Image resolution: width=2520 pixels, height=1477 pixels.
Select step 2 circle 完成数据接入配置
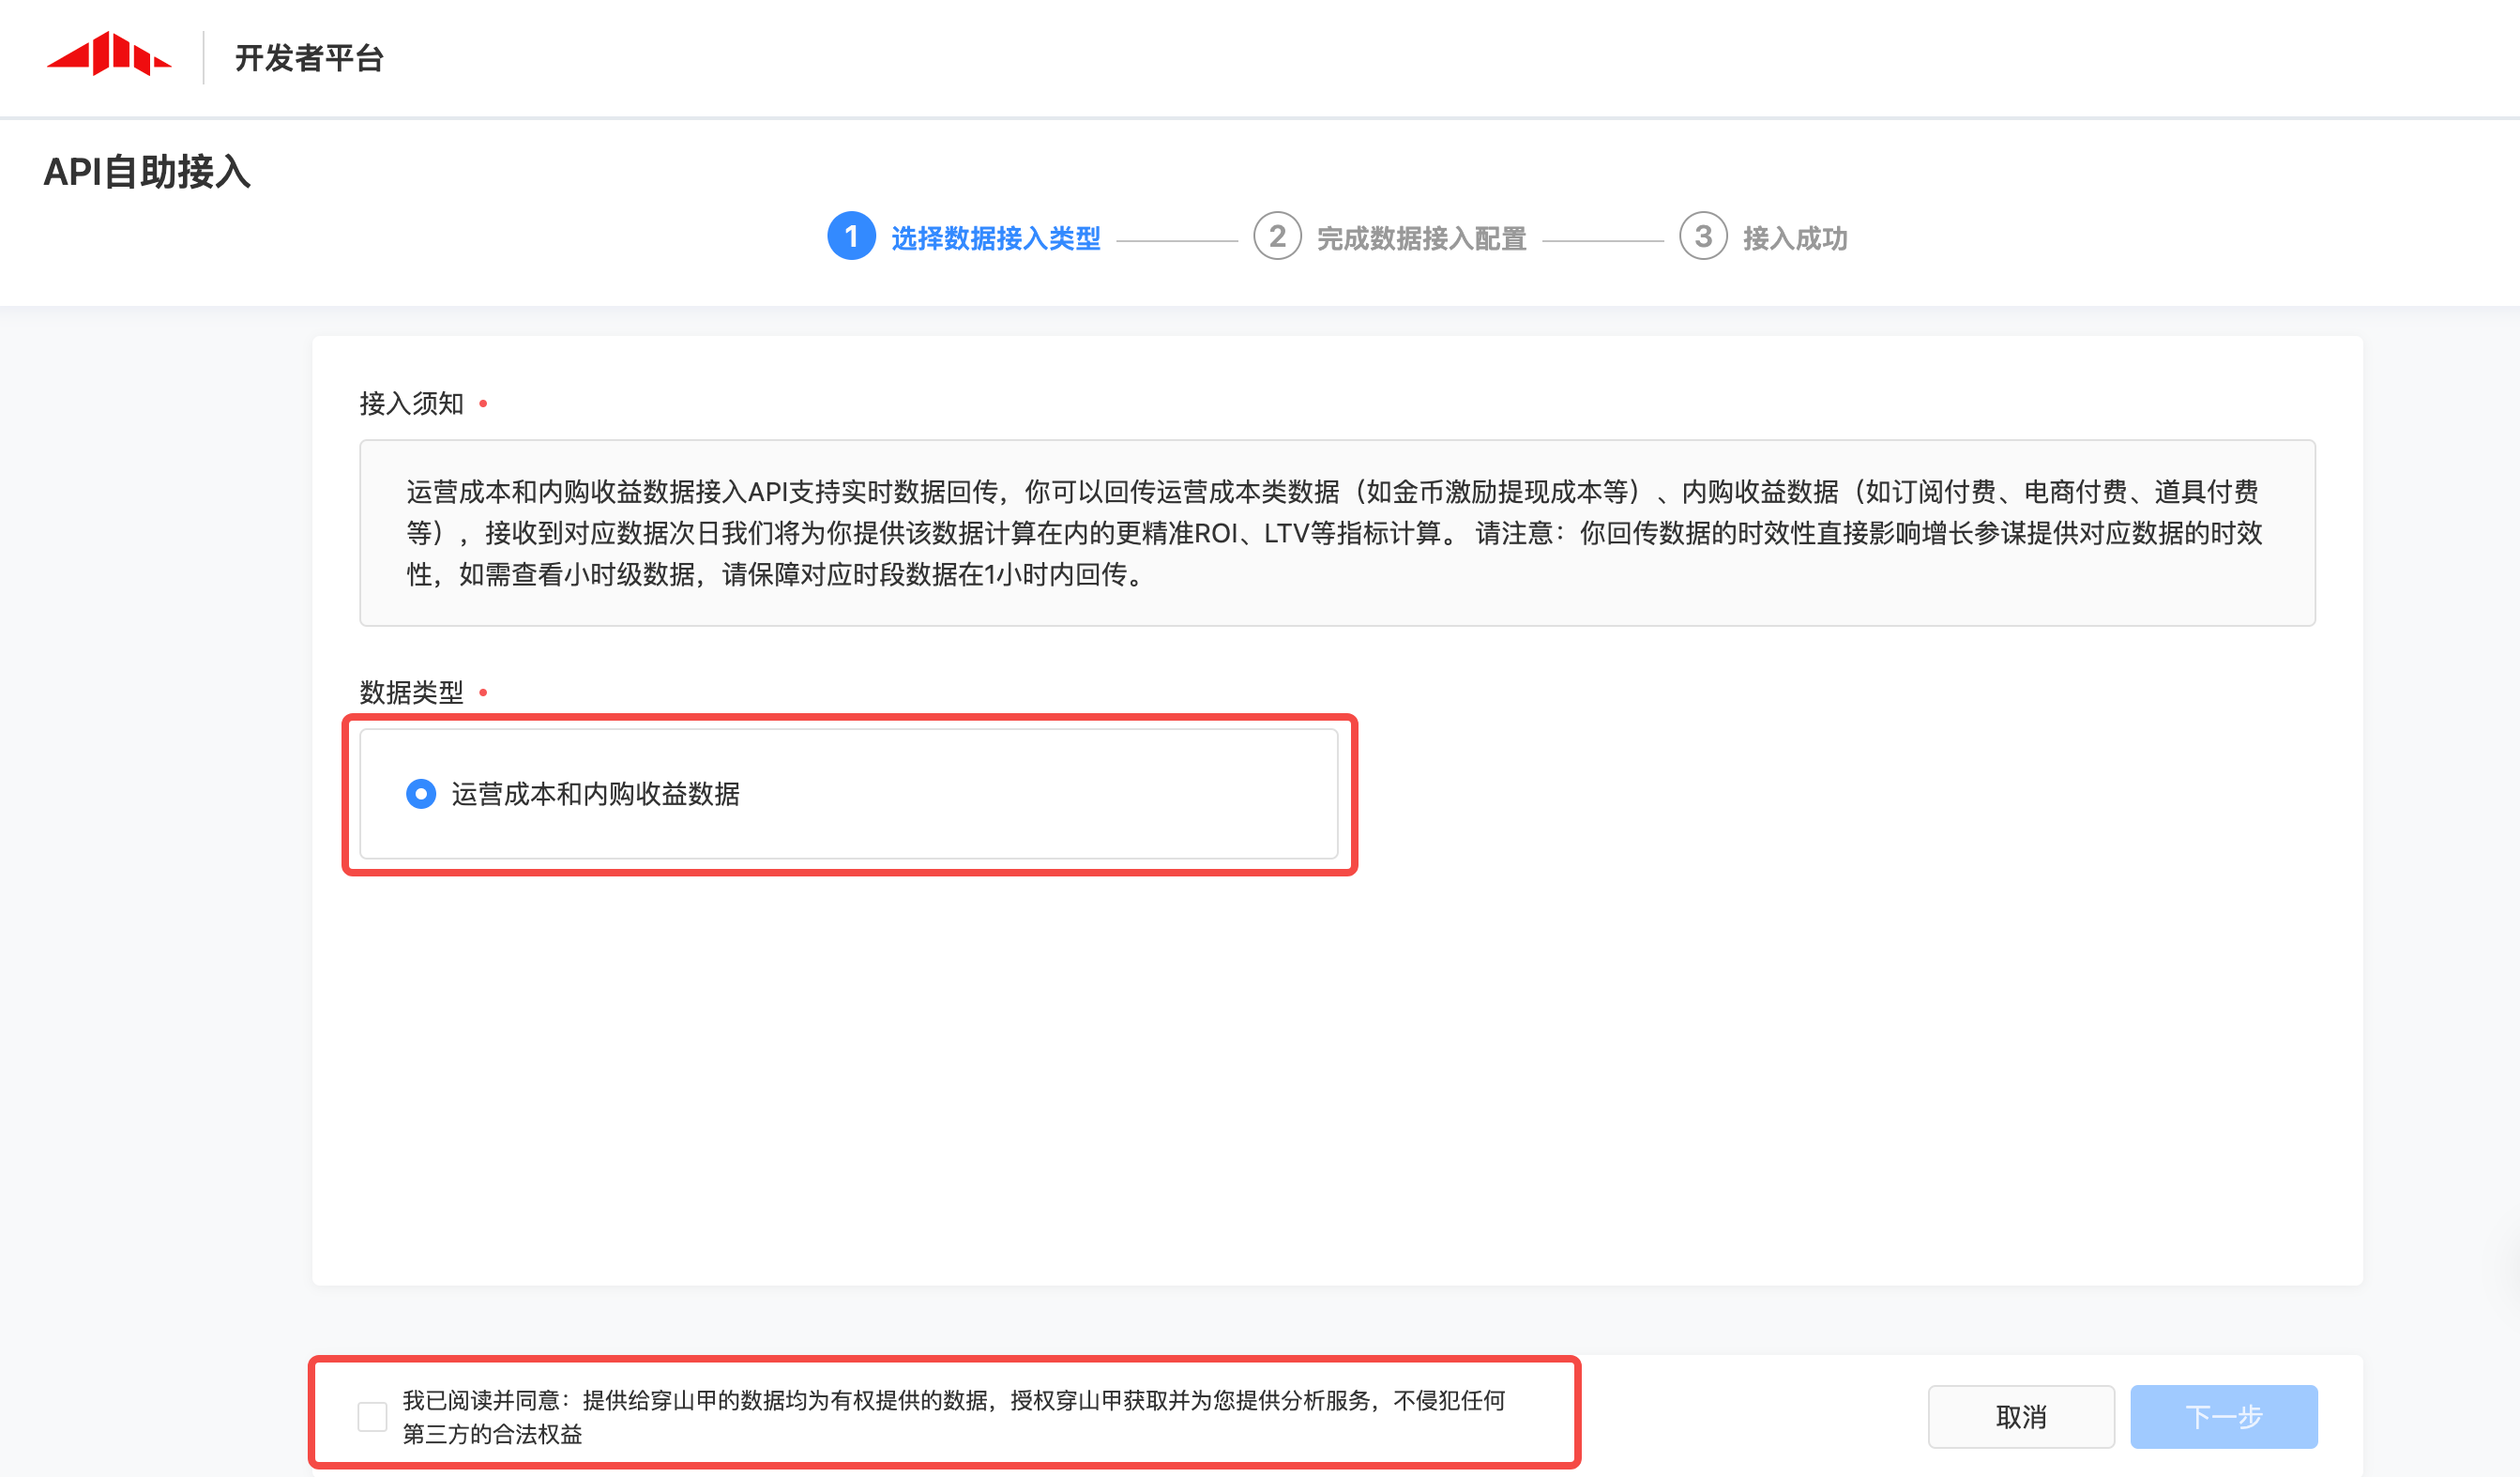1277,236
